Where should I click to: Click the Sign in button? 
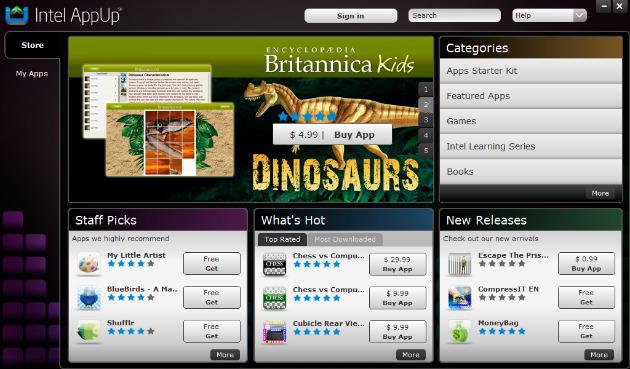pos(351,16)
